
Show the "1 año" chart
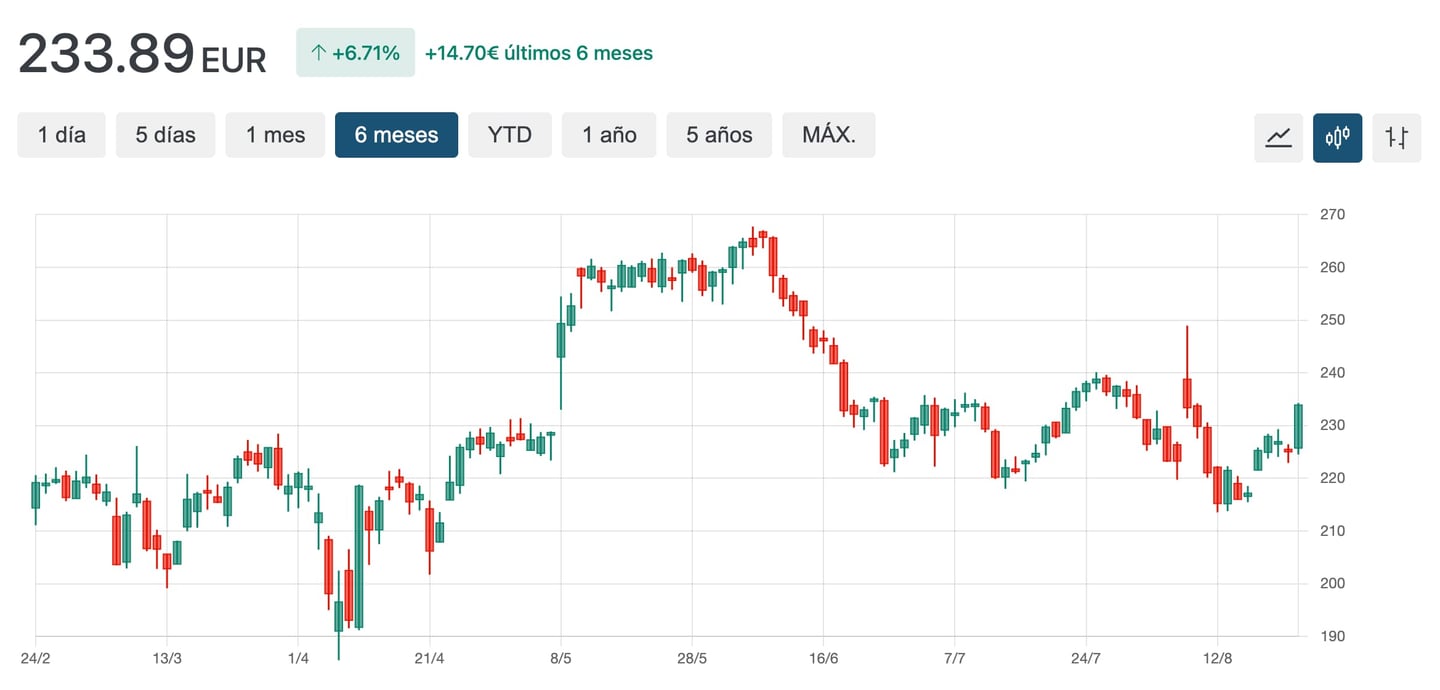tap(608, 134)
